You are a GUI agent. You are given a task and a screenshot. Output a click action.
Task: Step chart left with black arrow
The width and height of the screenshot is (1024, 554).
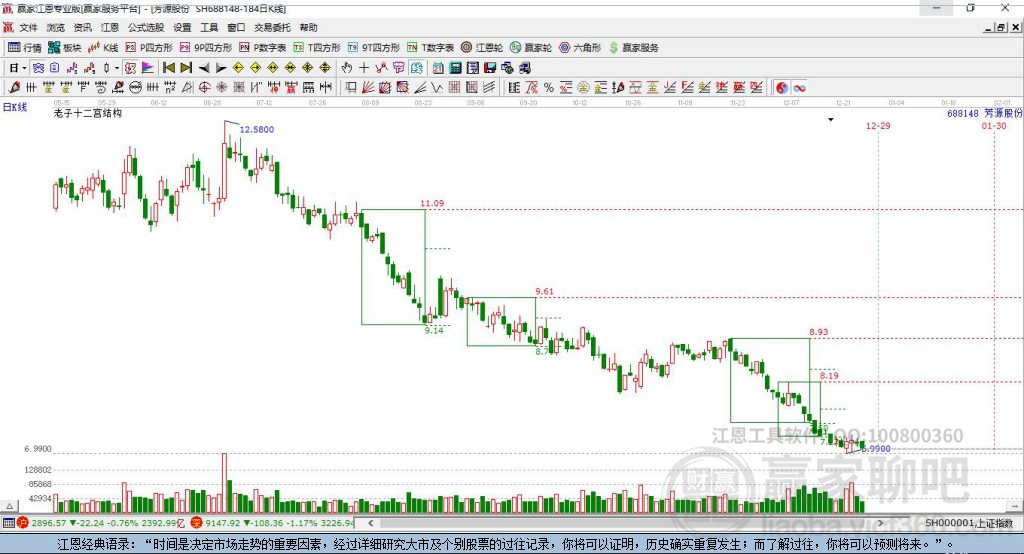pyautogui.click(x=204, y=68)
